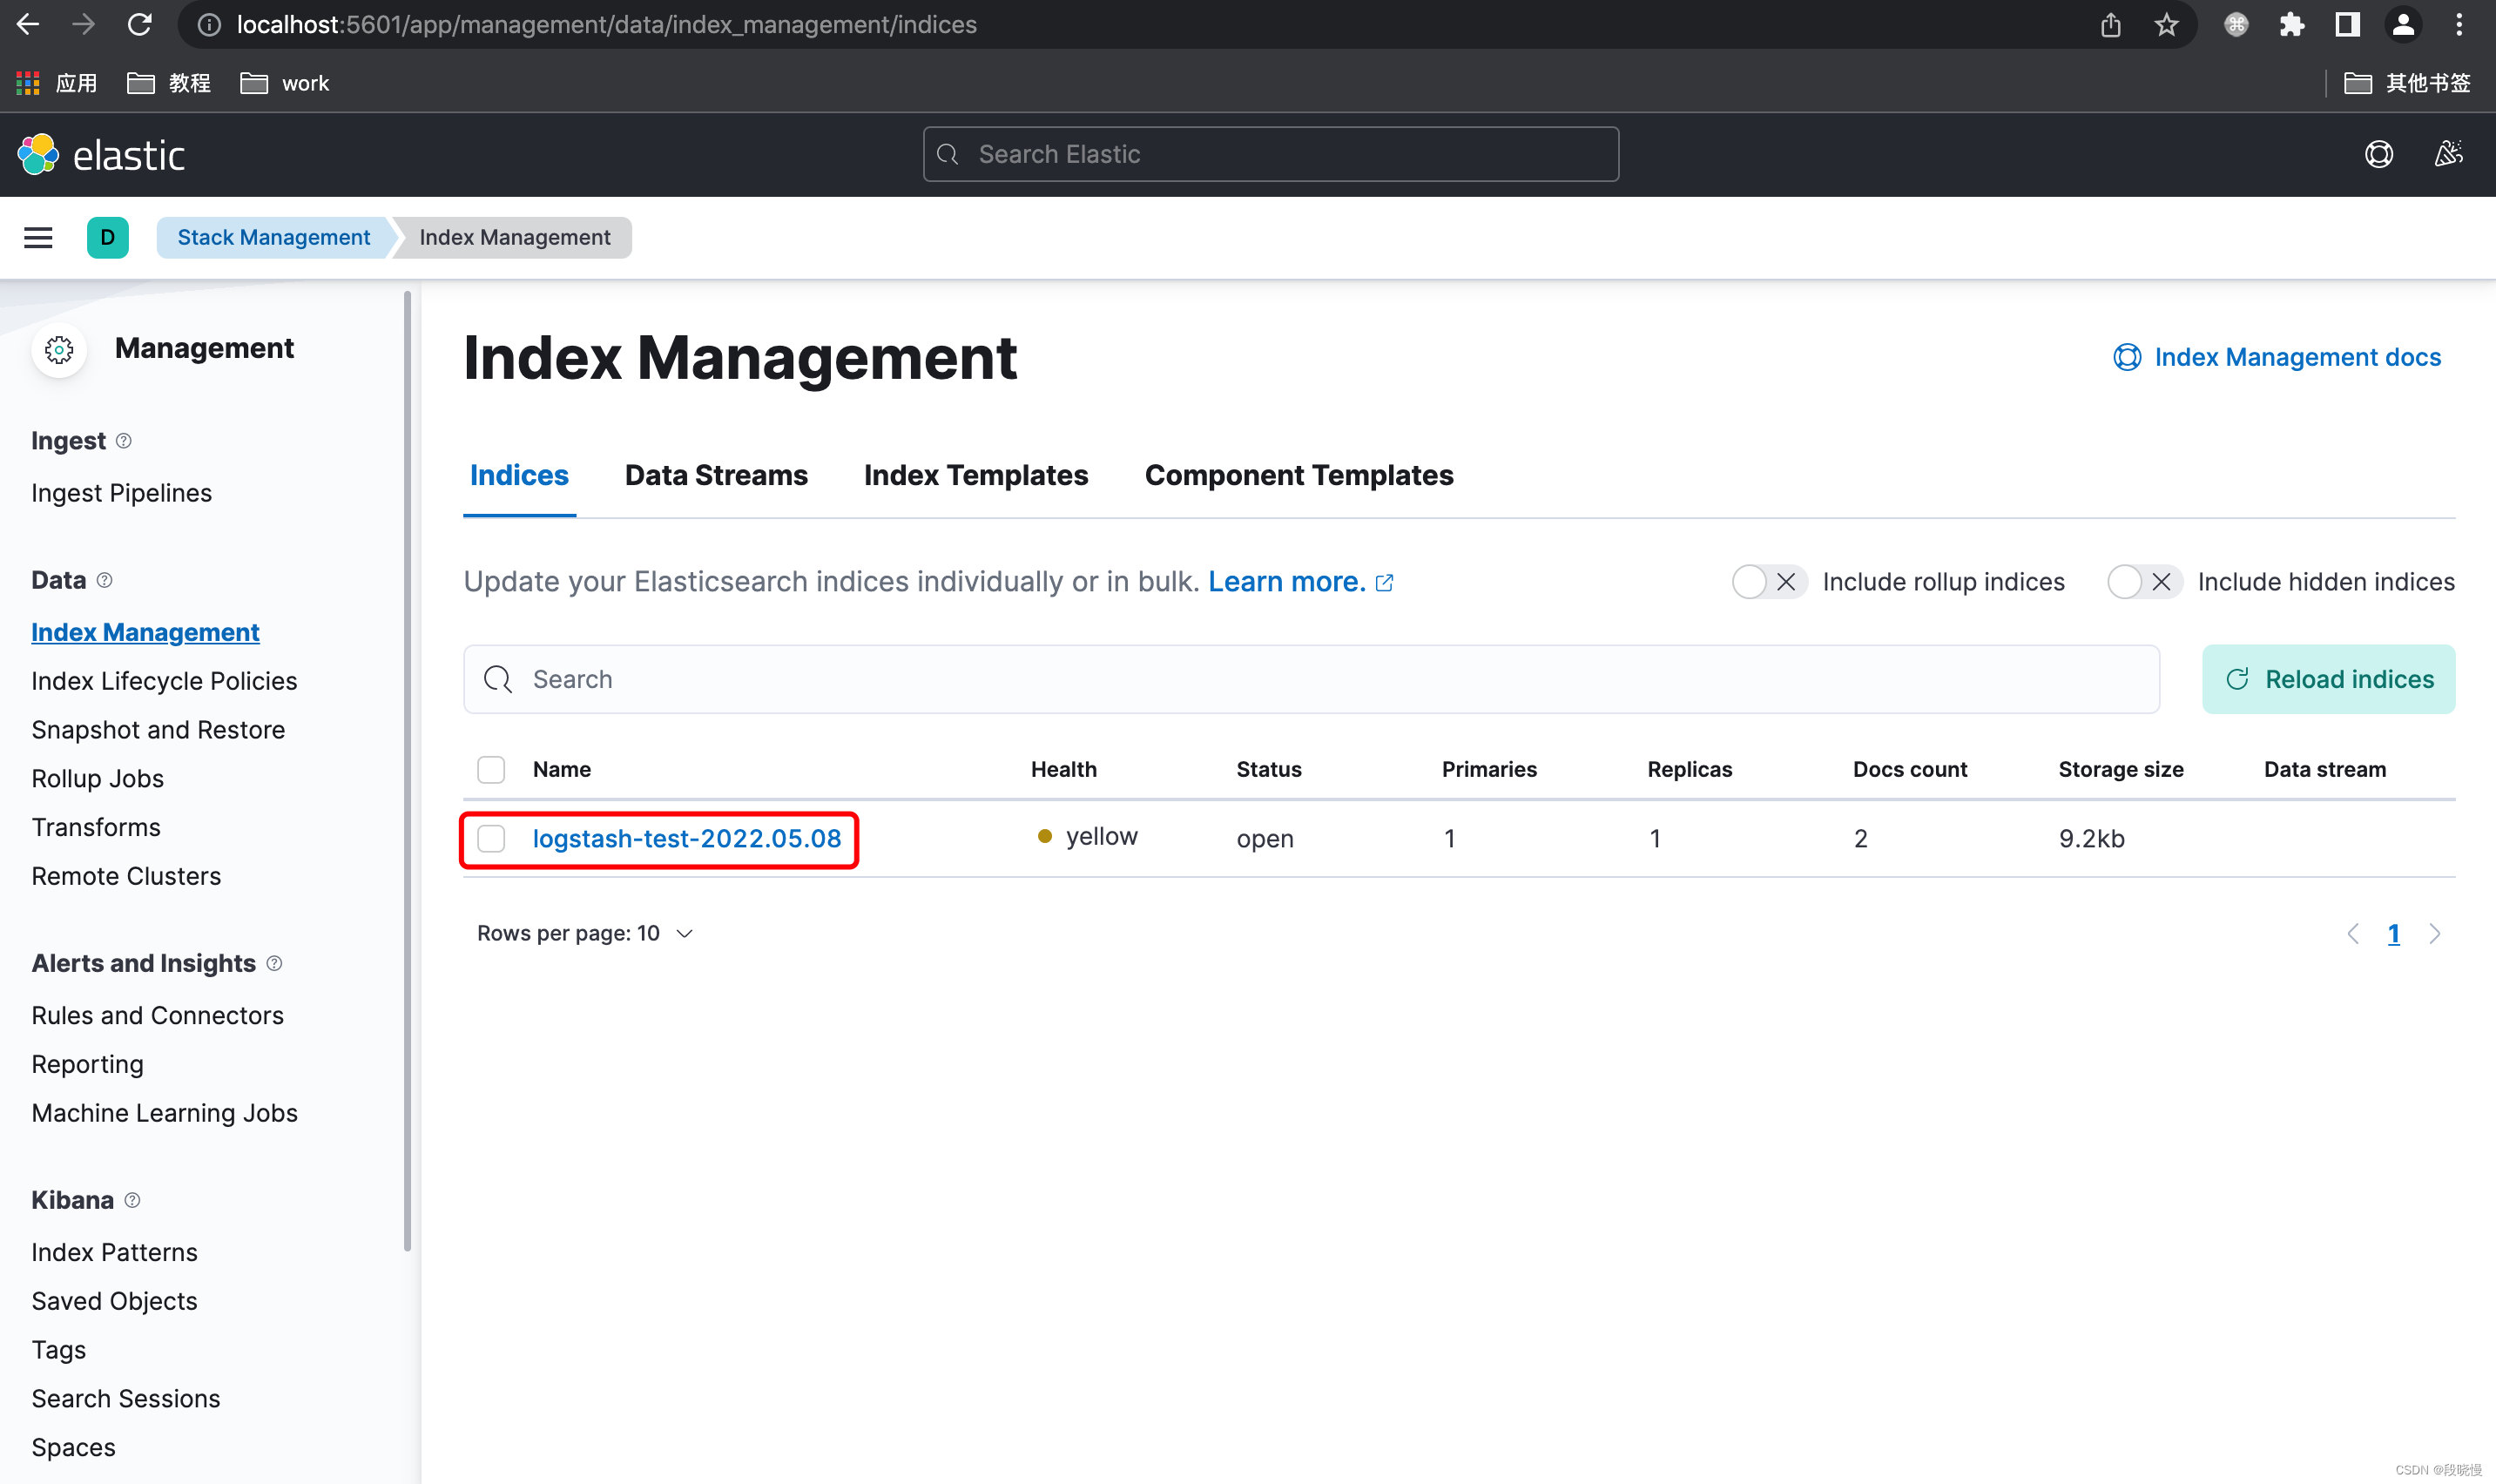Open the browser profile avatar
This screenshot has width=2496, height=1484.
point(2403,25)
